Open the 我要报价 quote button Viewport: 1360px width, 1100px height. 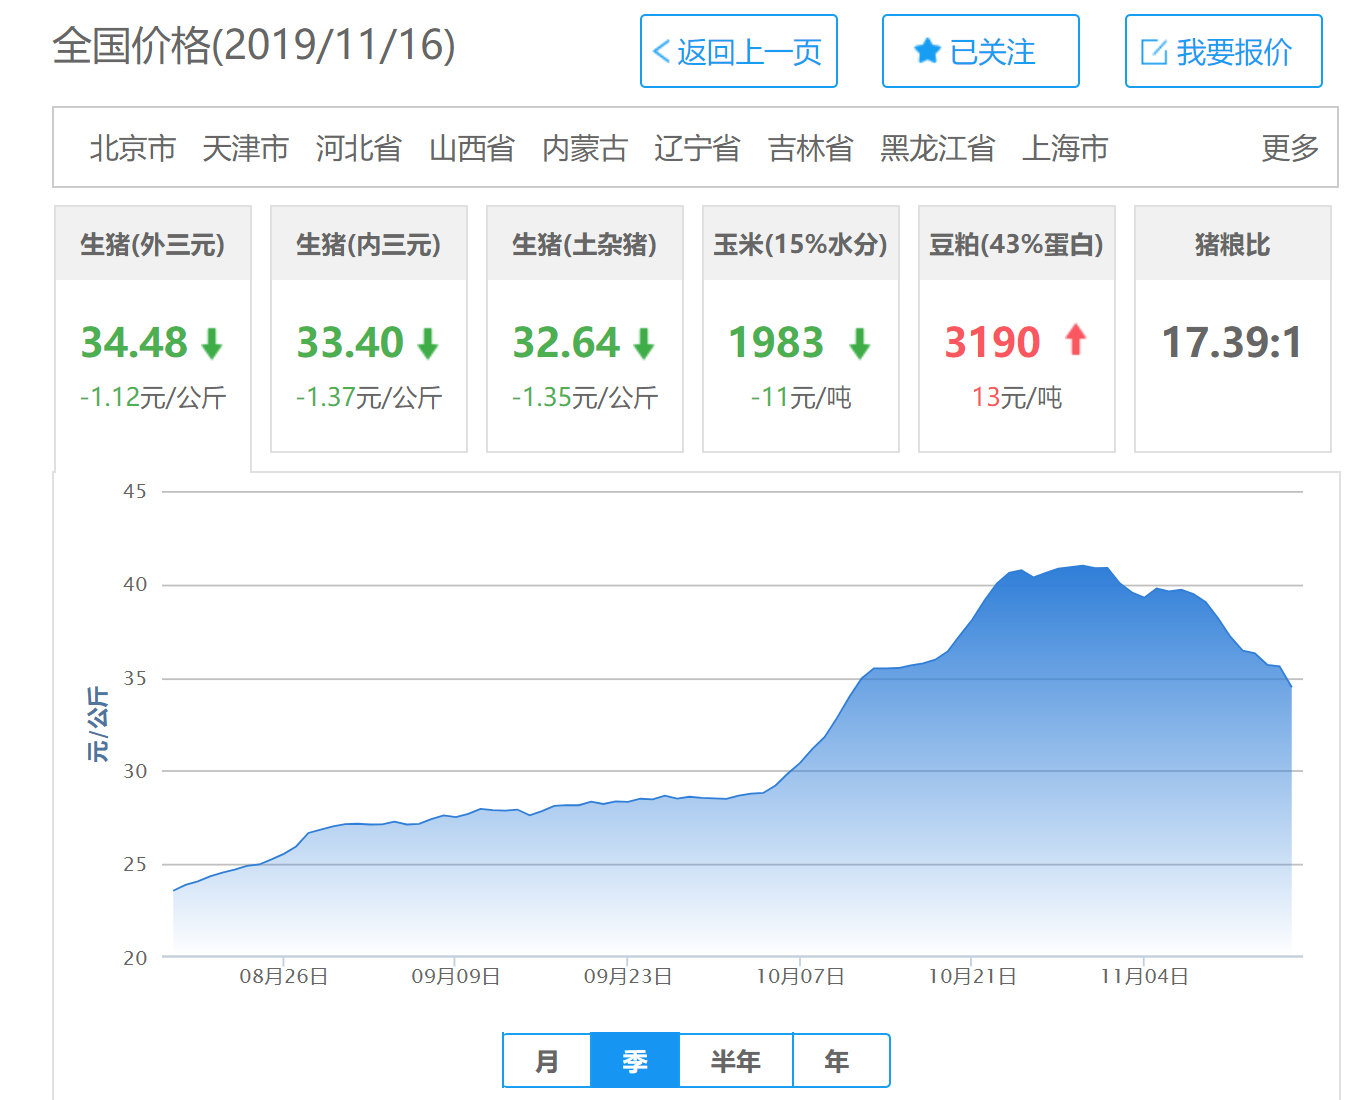click(x=1224, y=51)
